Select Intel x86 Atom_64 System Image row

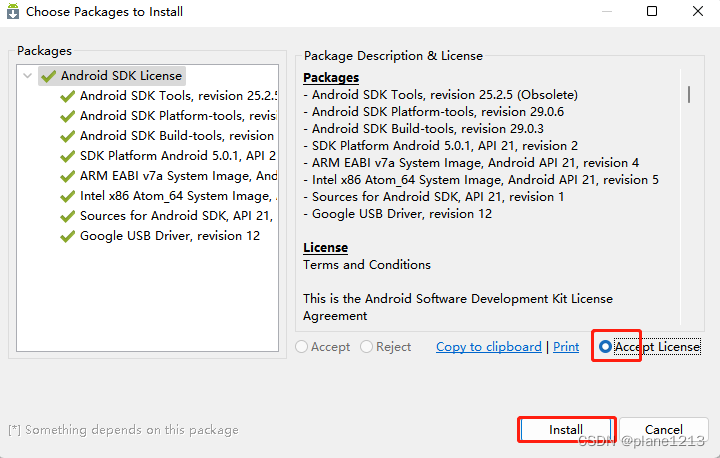coord(168,196)
